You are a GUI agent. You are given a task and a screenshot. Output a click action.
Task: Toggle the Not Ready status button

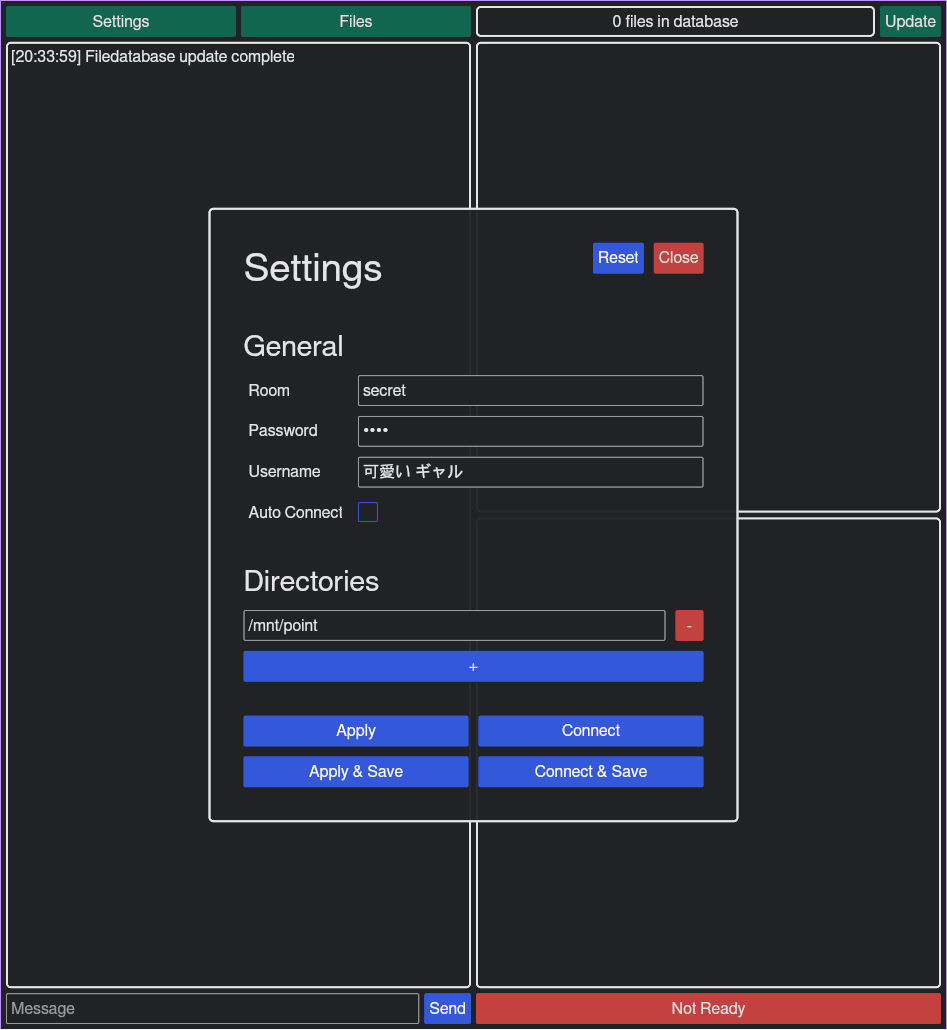708,1008
